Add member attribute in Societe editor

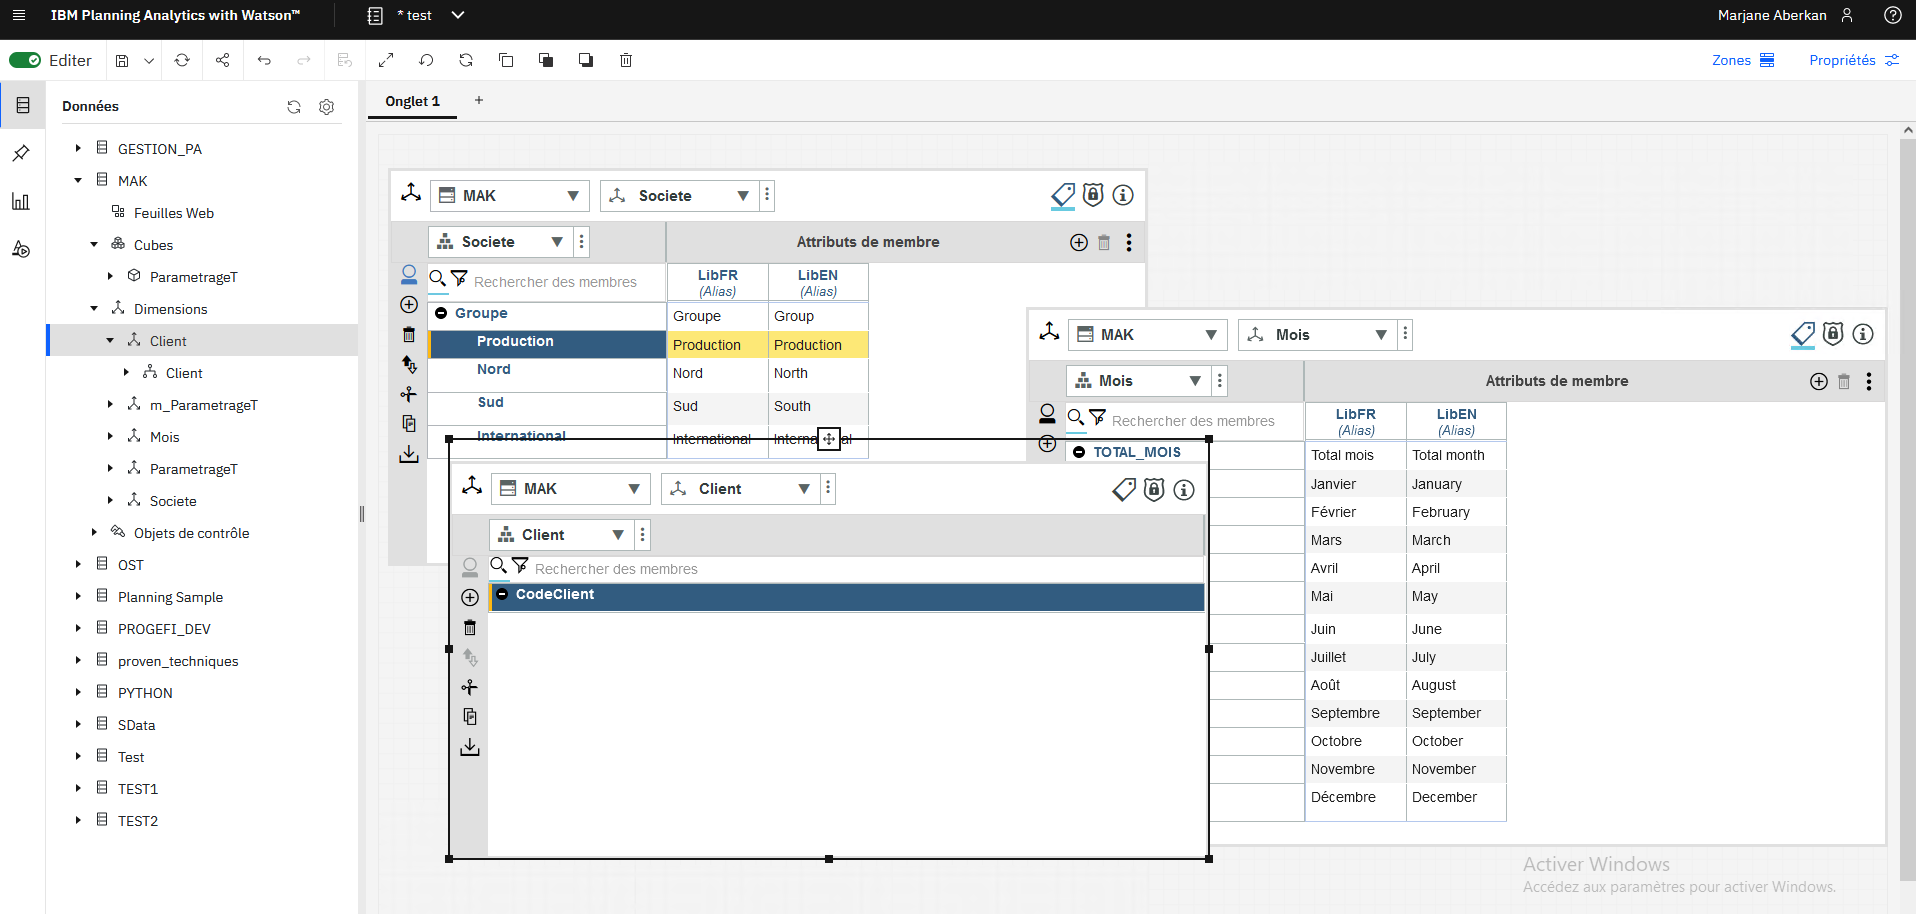[1079, 242]
